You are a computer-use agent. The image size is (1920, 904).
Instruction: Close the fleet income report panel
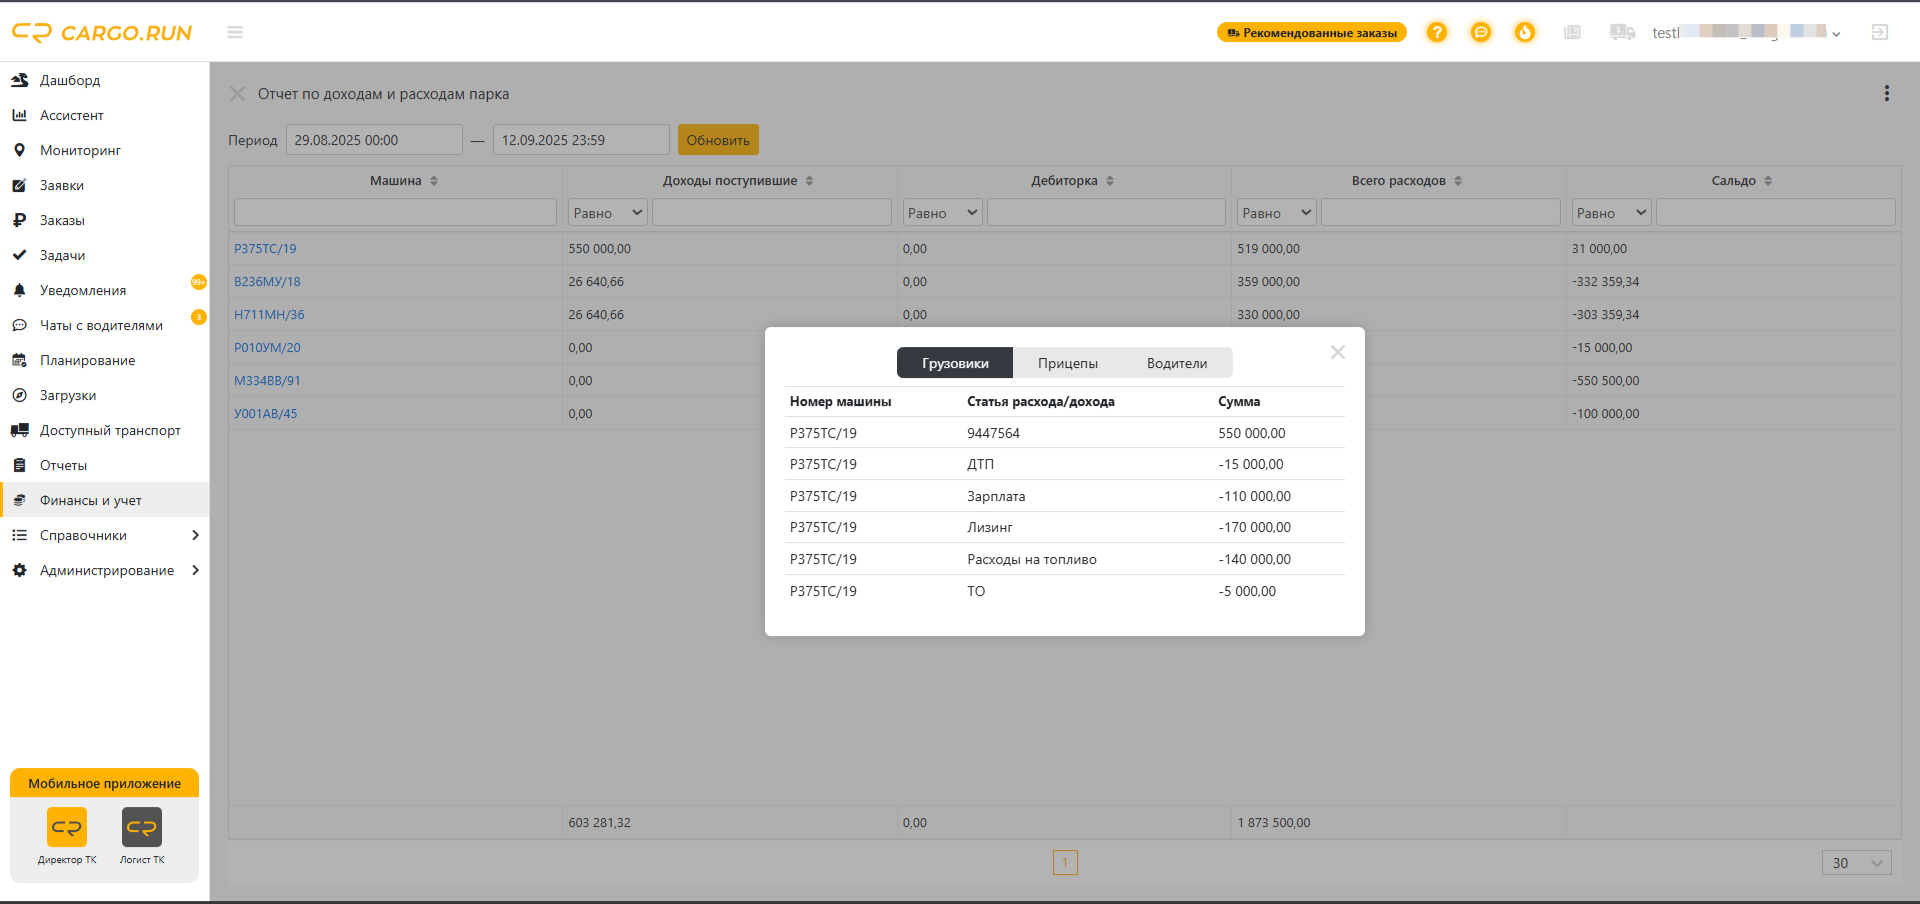[237, 94]
